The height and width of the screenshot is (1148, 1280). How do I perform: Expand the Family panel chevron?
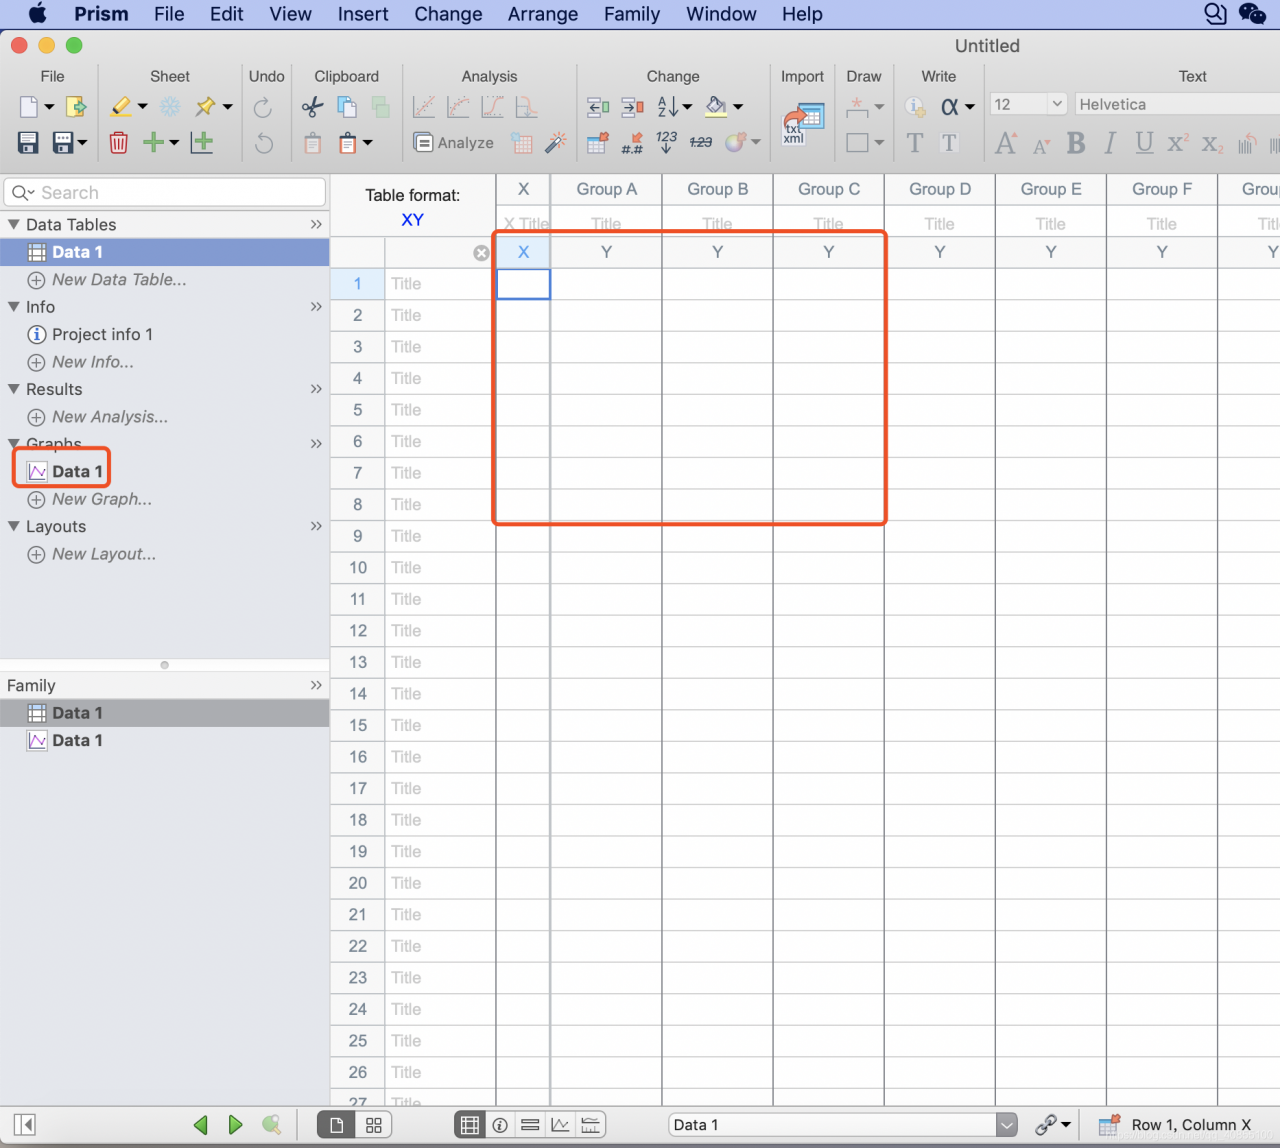pos(316,685)
